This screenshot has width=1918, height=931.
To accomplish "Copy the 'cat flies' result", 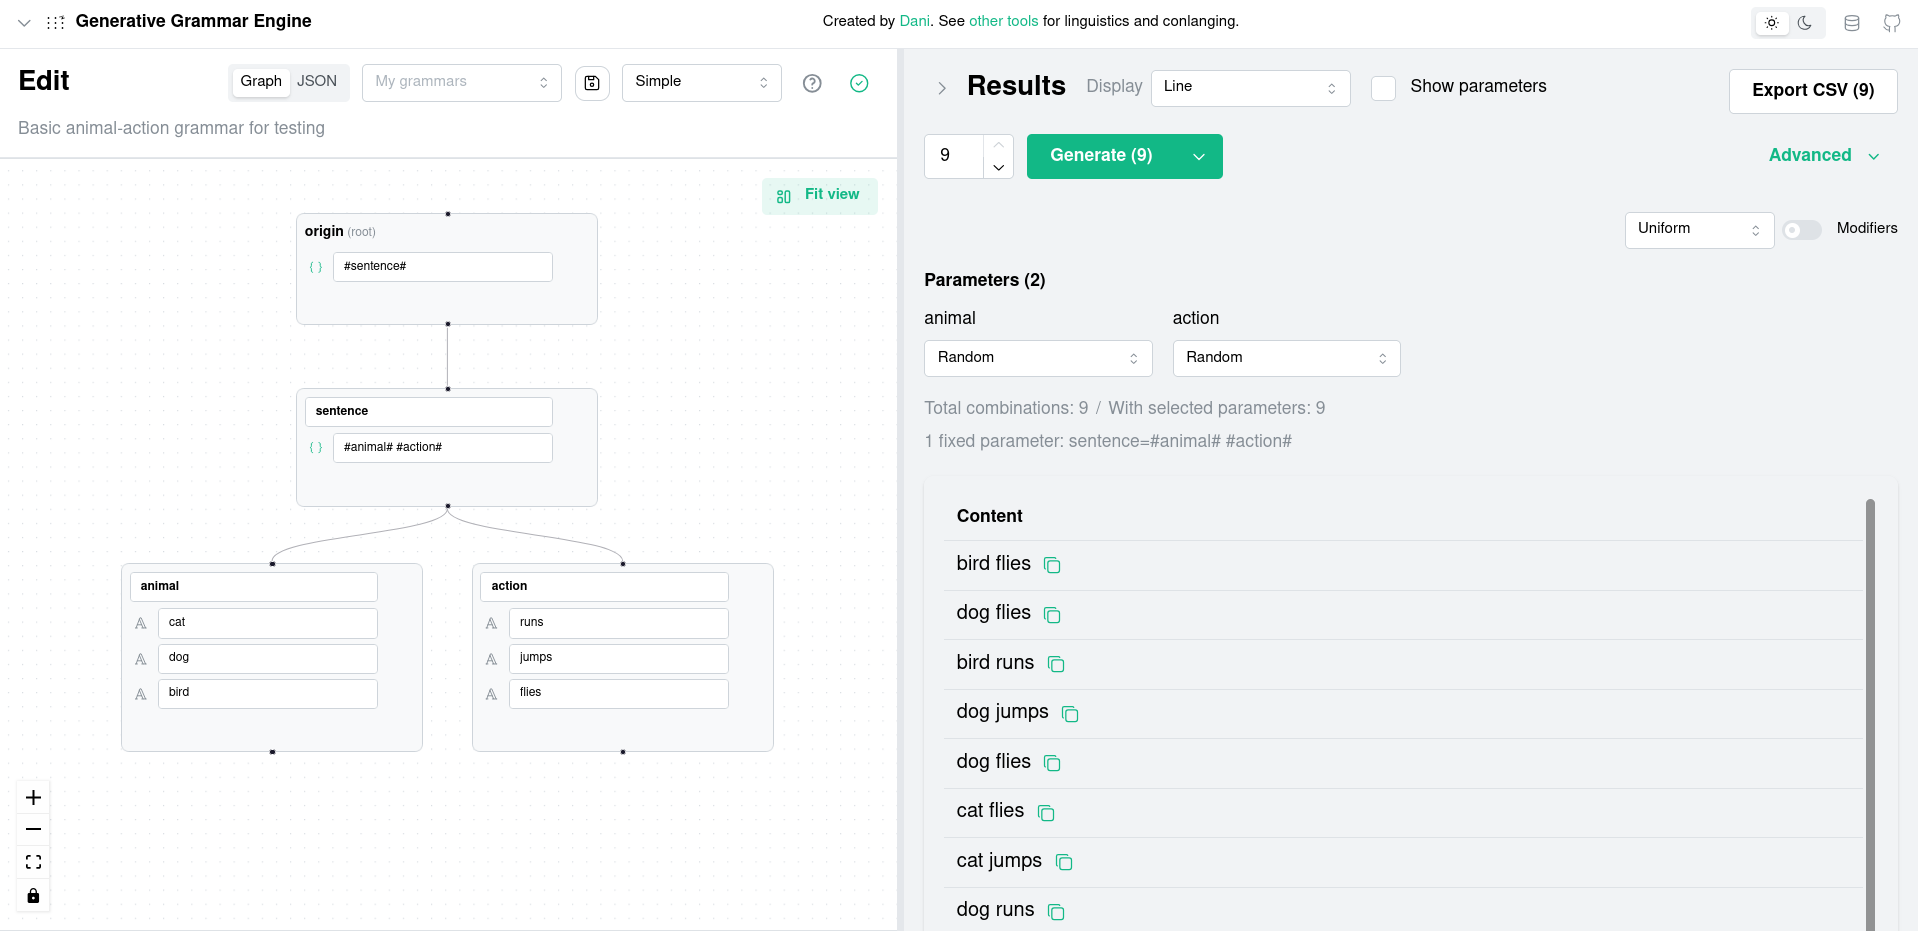I will pyautogui.click(x=1046, y=813).
